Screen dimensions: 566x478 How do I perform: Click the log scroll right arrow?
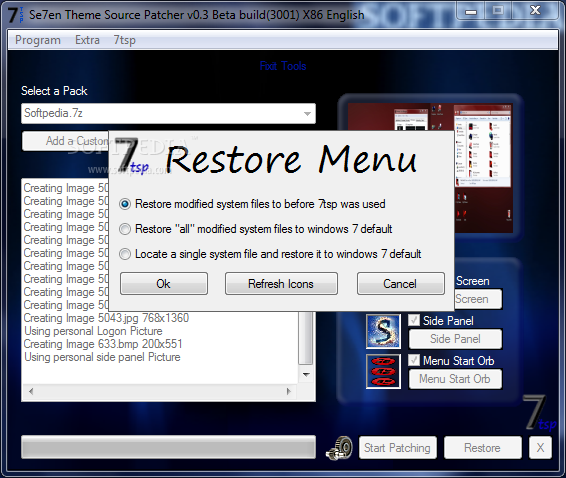pos(288,391)
